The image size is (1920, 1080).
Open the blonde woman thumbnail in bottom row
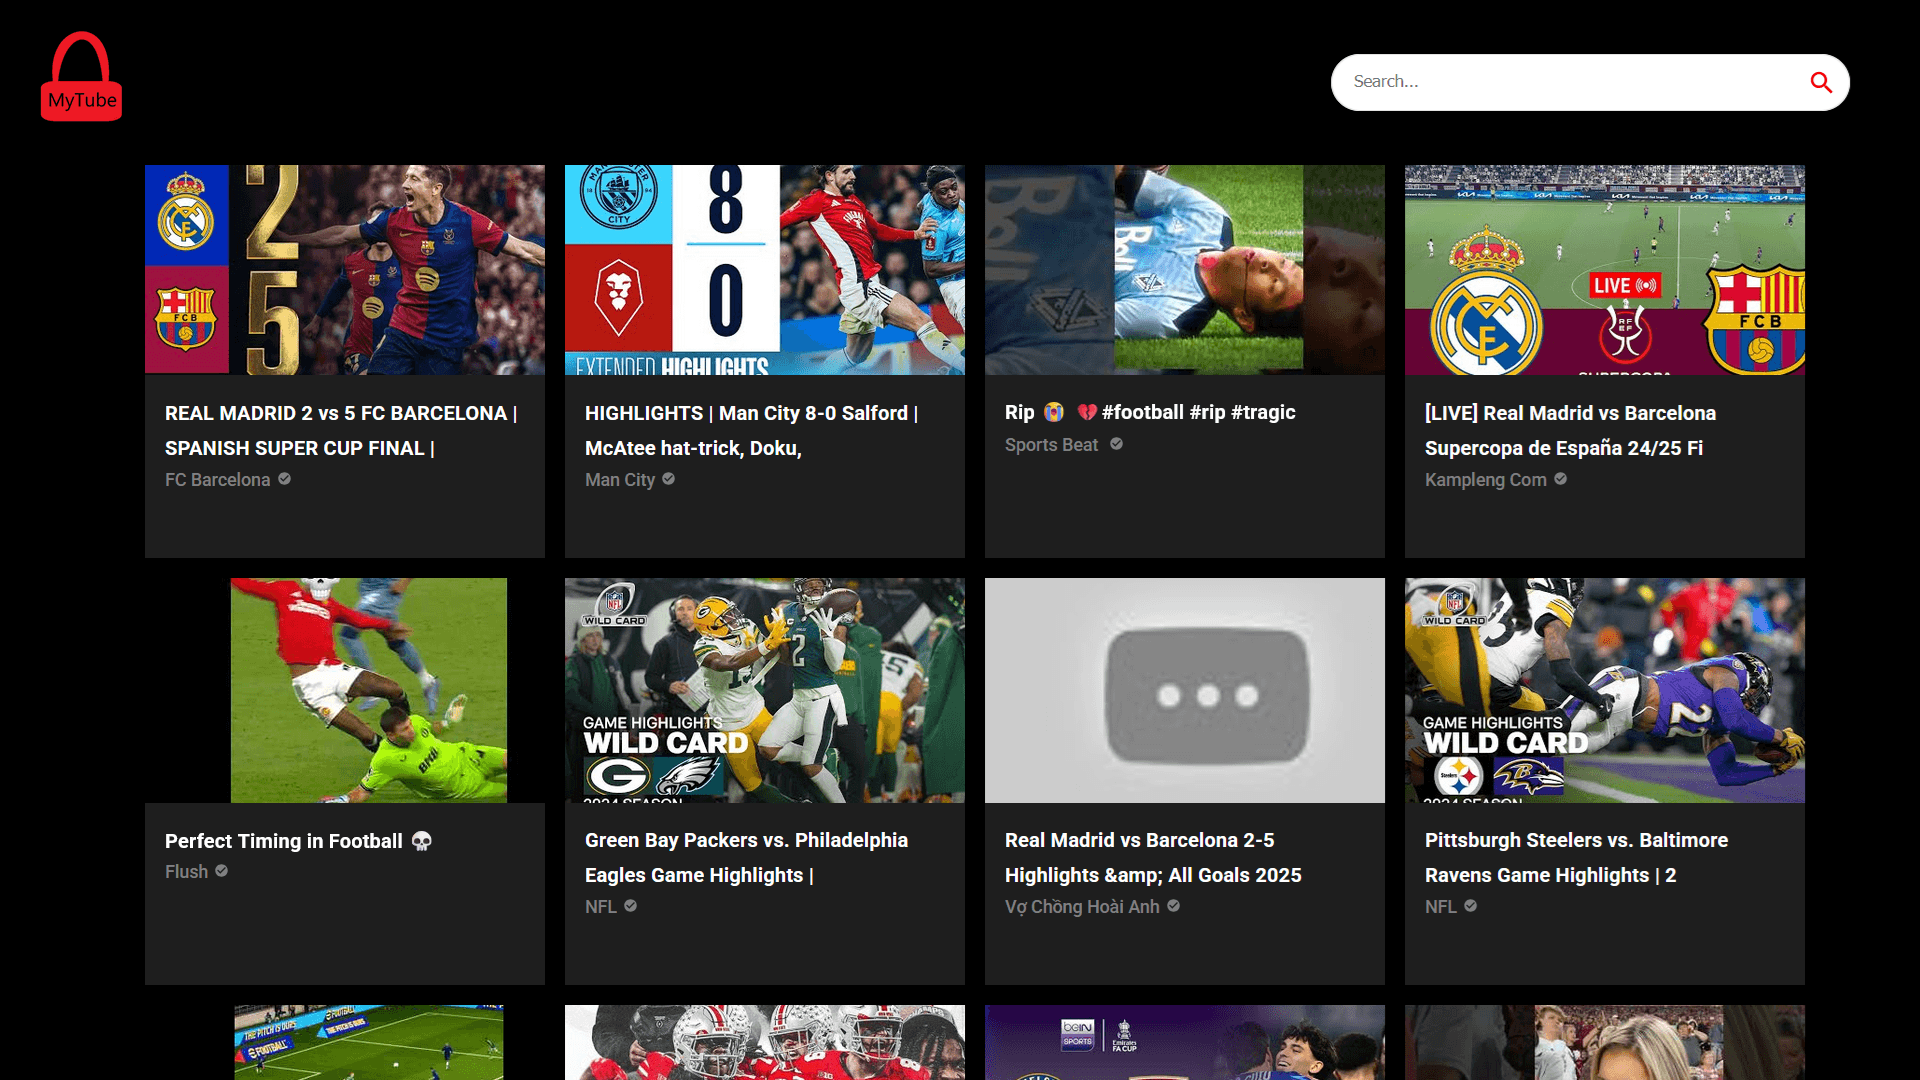(x=1605, y=1042)
